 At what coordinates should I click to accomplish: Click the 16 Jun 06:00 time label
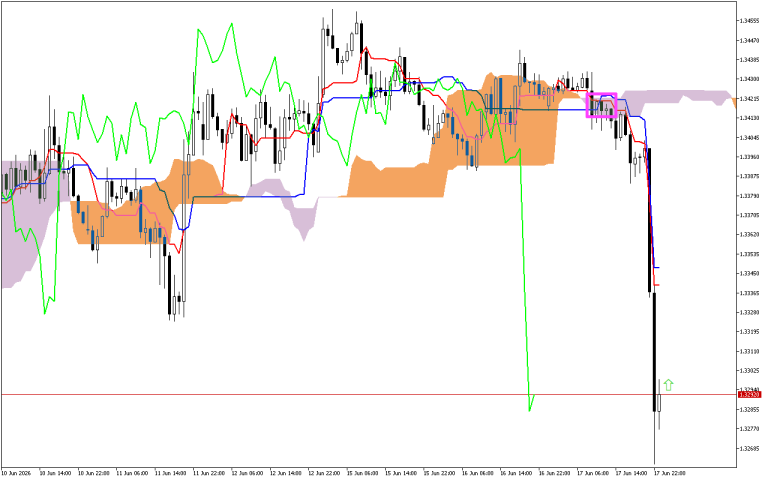click(478, 473)
